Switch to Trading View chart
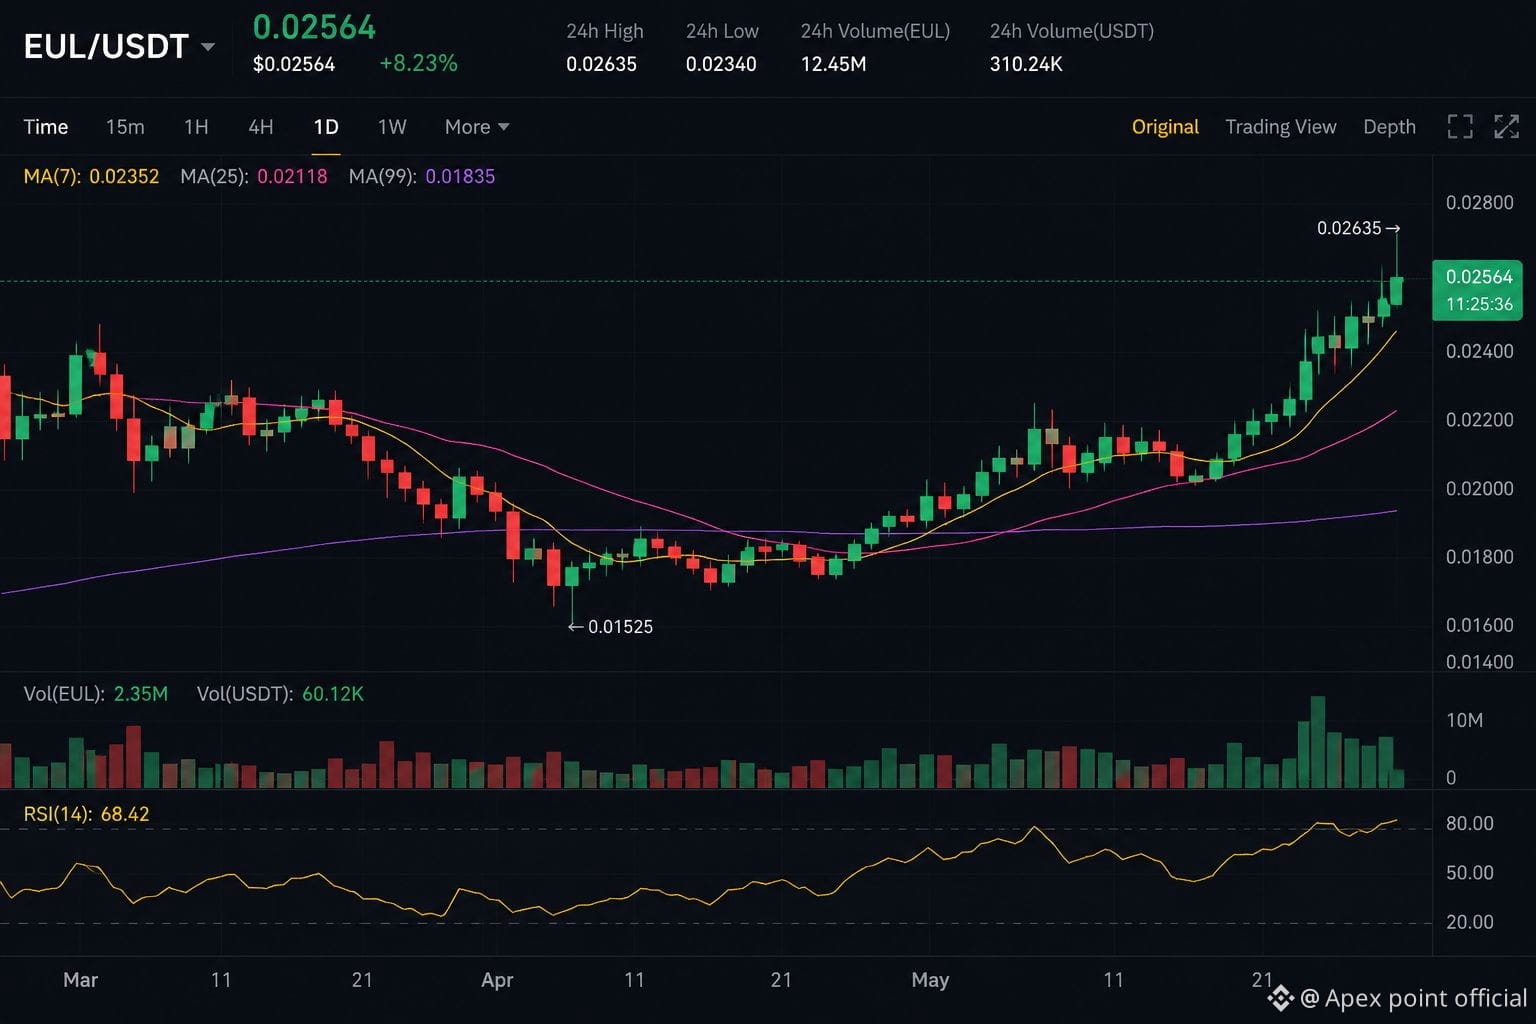 tap(1281, 127)
